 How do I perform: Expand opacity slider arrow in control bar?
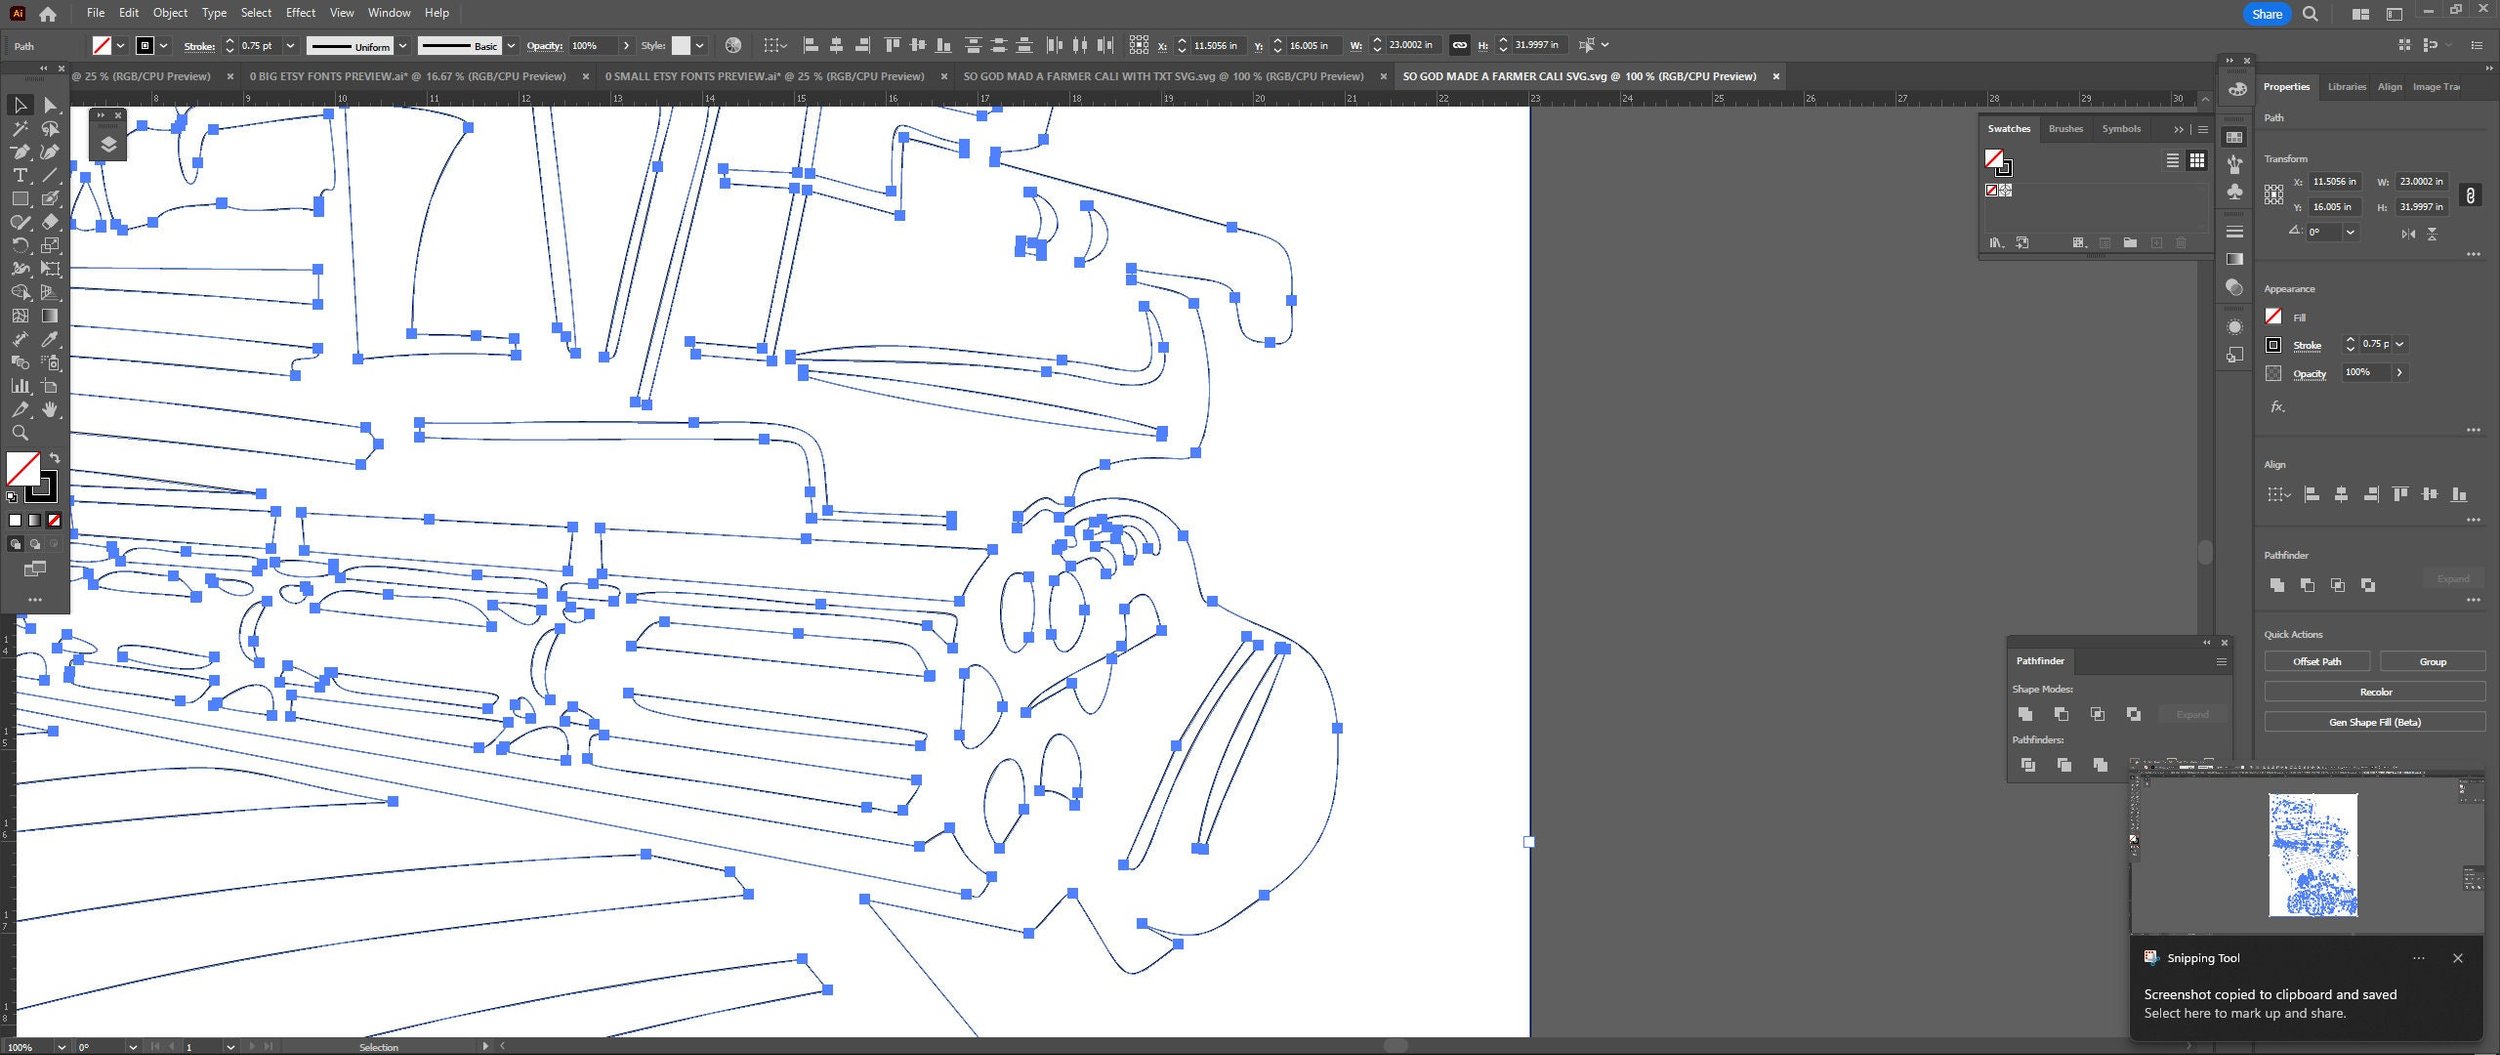(626, 46)
